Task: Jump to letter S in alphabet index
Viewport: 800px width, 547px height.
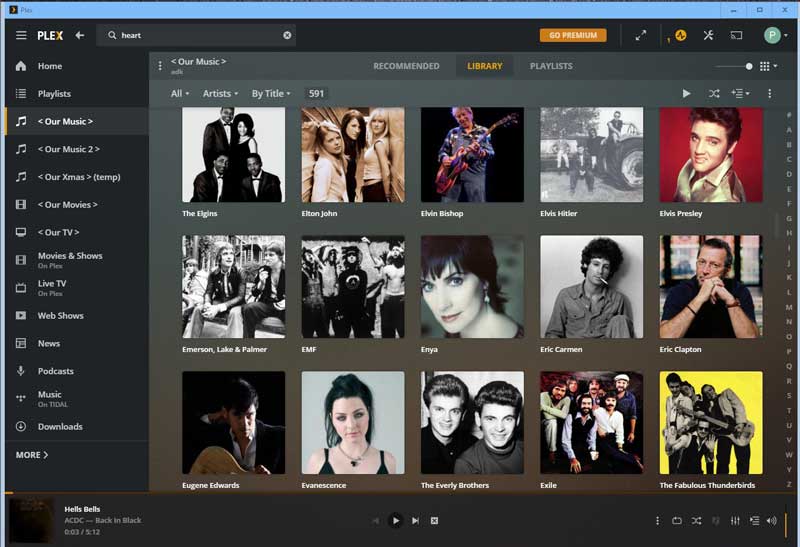Action: click(x=789, y=395)
